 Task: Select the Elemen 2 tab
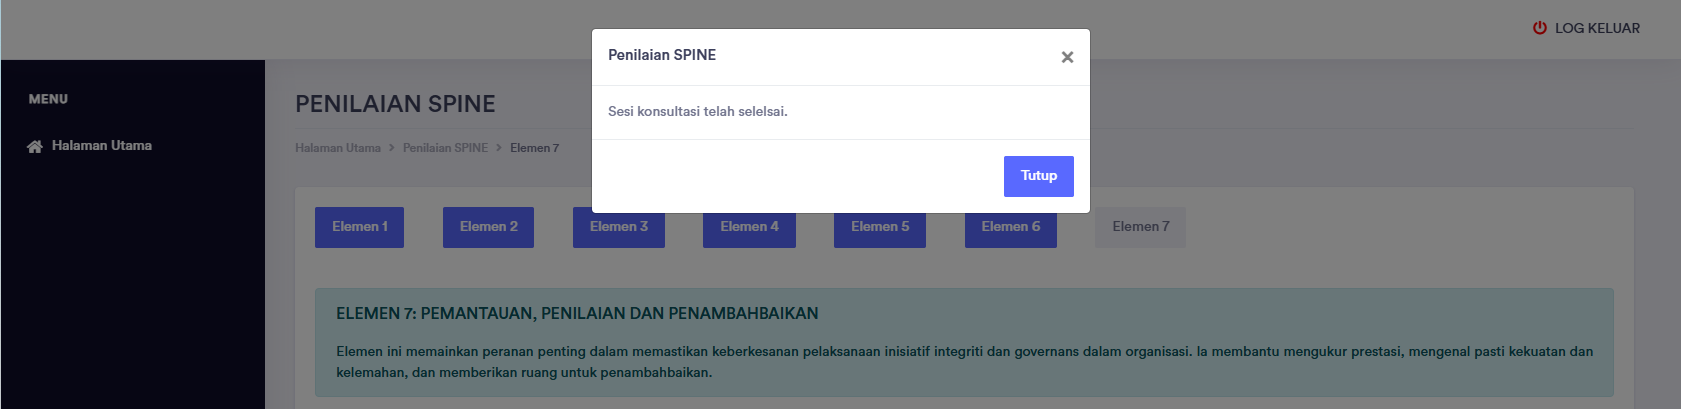pos(488,227)
